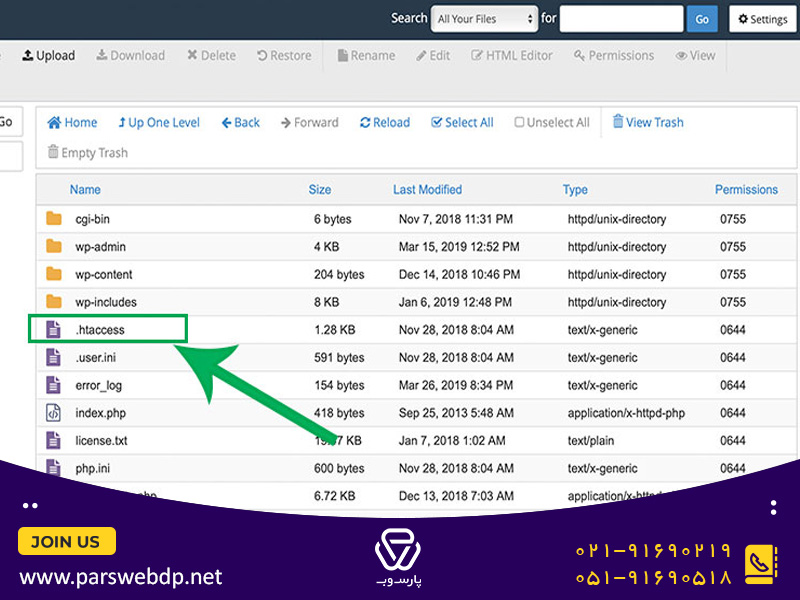Image resolution: width=800 pixels, height=600 pixels.
Task: Select the index.php file name
Action: tap(101, 413)
